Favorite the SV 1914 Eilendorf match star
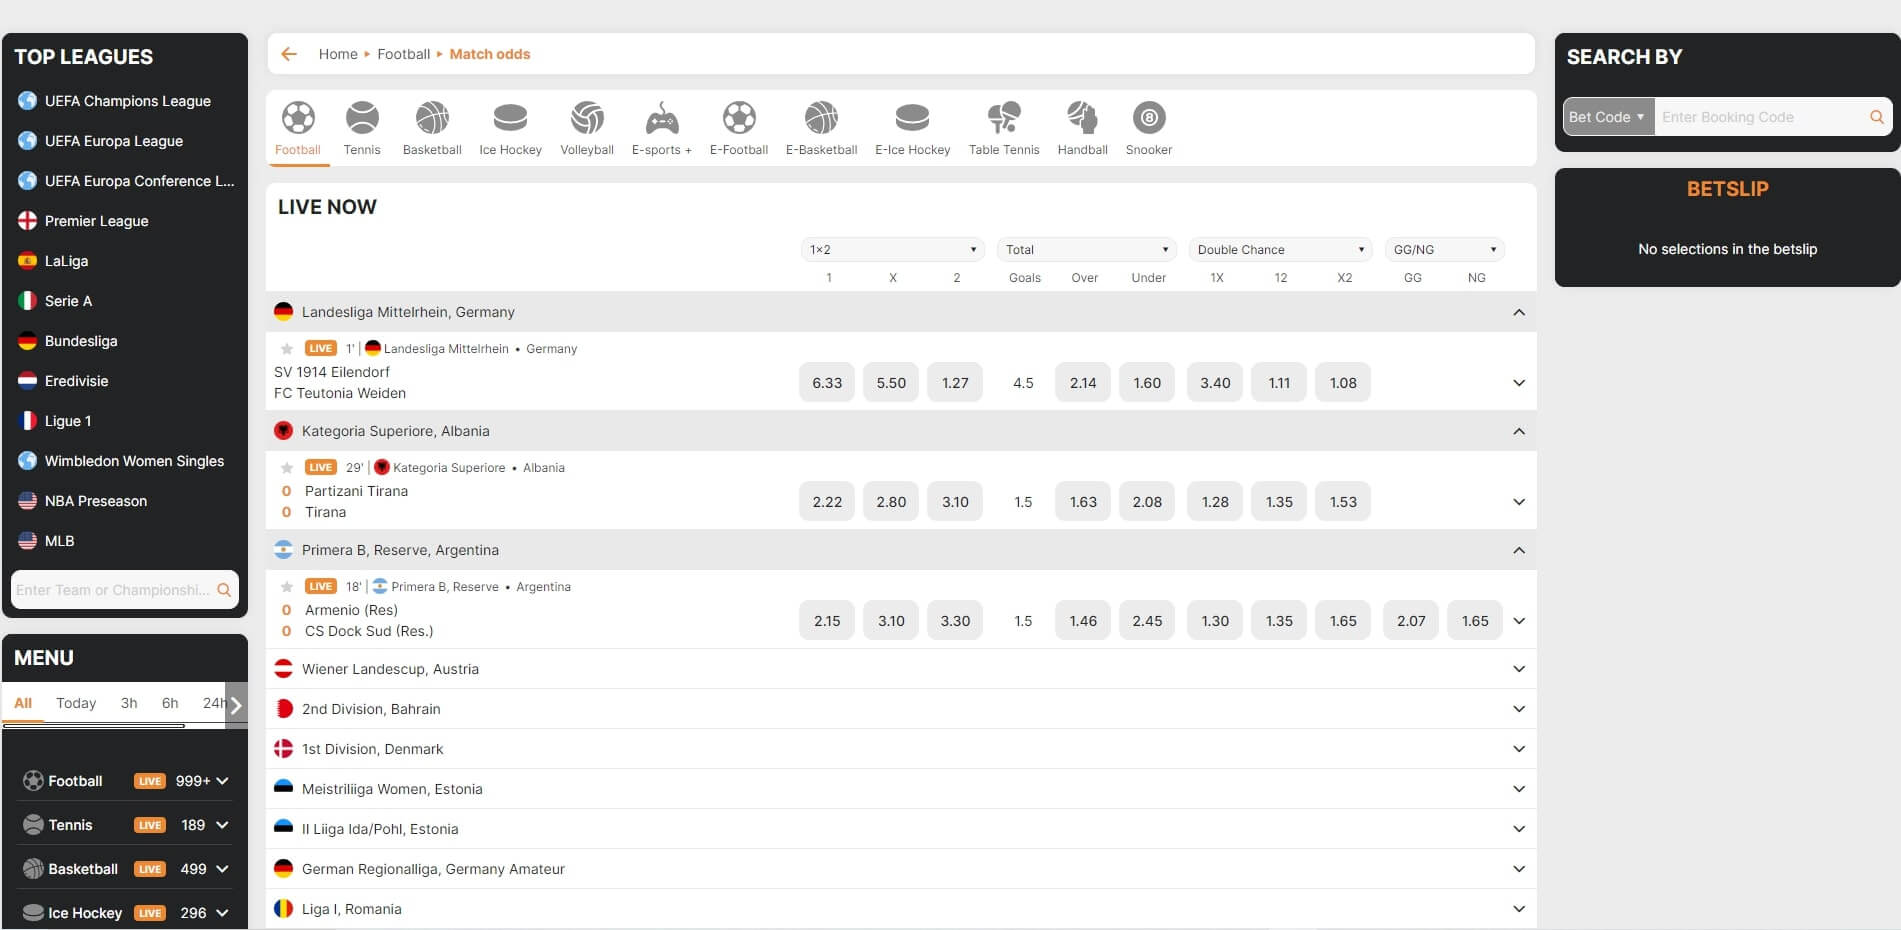Screen dimensions: 1901x930 [x=286, y=348]
